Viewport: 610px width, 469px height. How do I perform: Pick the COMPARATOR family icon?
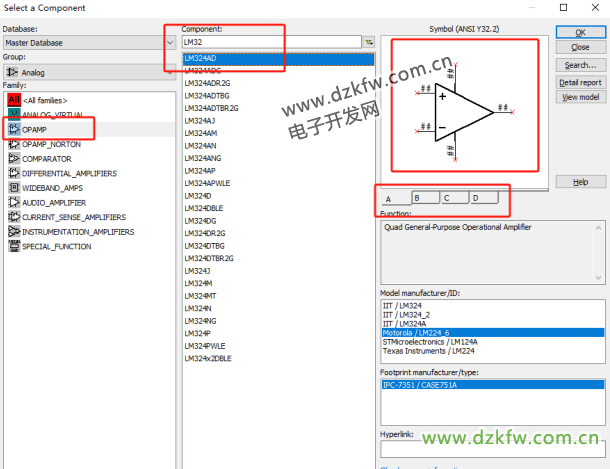click(14, 158)
